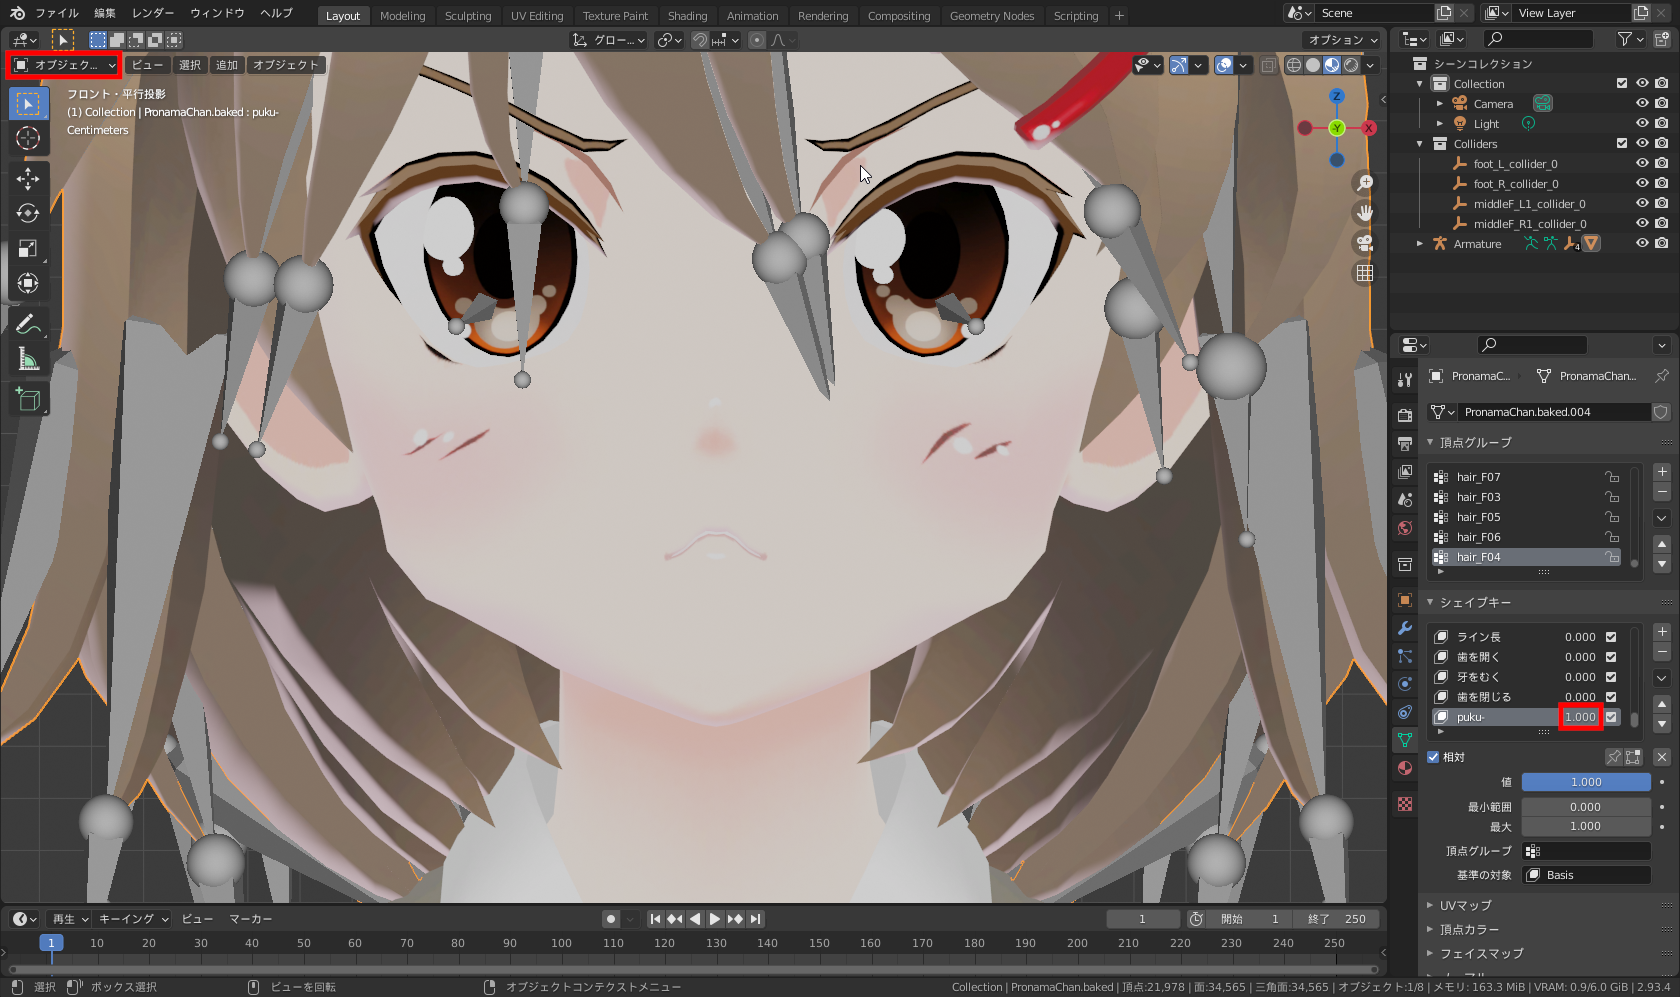Jump to timeline end frame

756,919
